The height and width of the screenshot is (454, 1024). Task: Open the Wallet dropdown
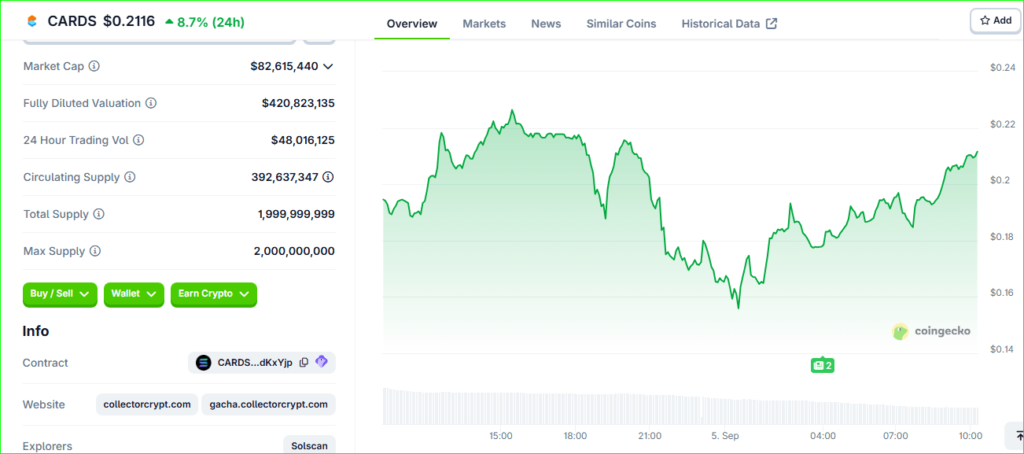coord(133,294)
